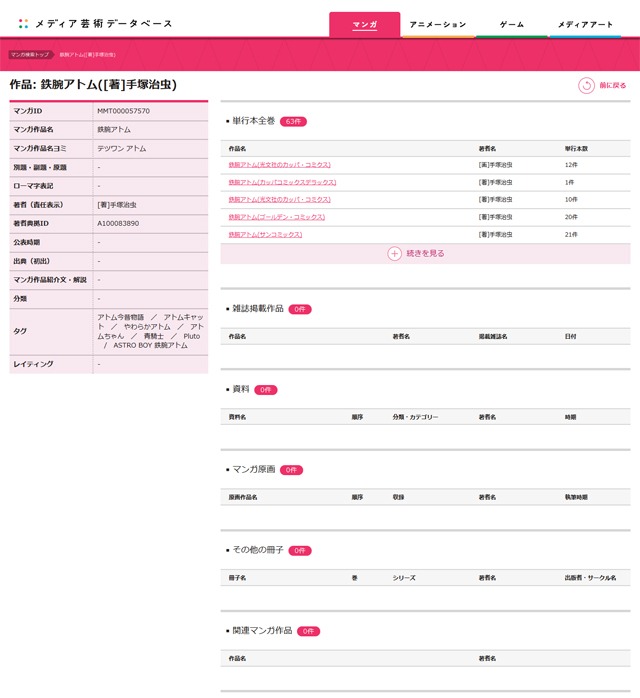Open the マンガ検索トップ breadcrumb link
The width and height of the screenshot is (640, 698).
(30, 55)
